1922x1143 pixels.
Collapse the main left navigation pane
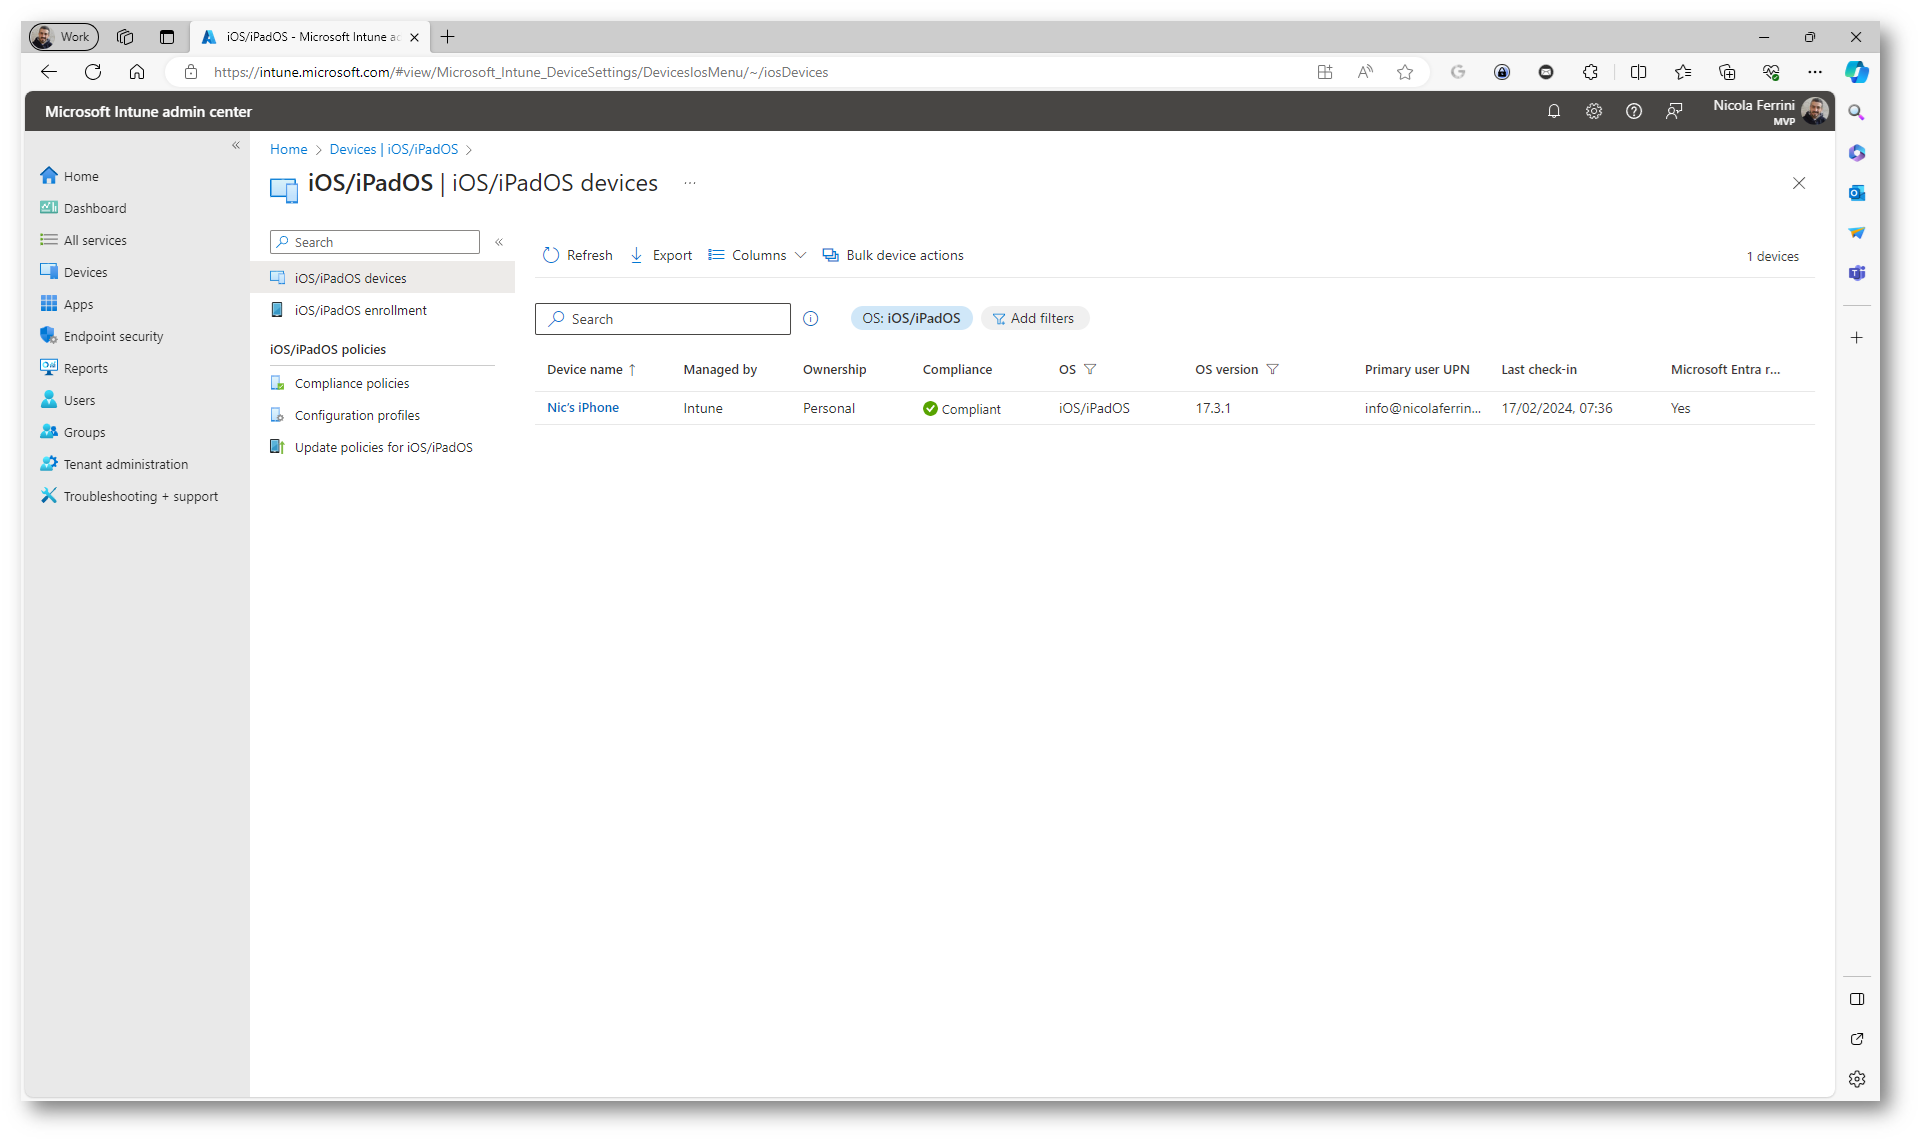(x=236, y=145)
